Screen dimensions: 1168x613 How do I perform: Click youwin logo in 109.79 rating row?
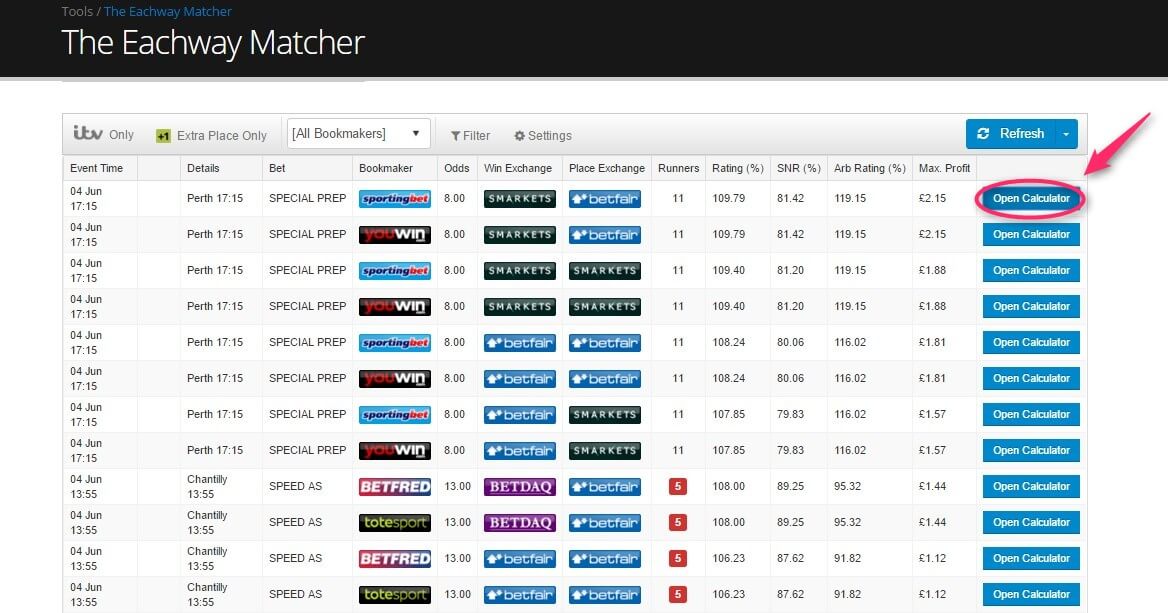[x=395, y=235]
